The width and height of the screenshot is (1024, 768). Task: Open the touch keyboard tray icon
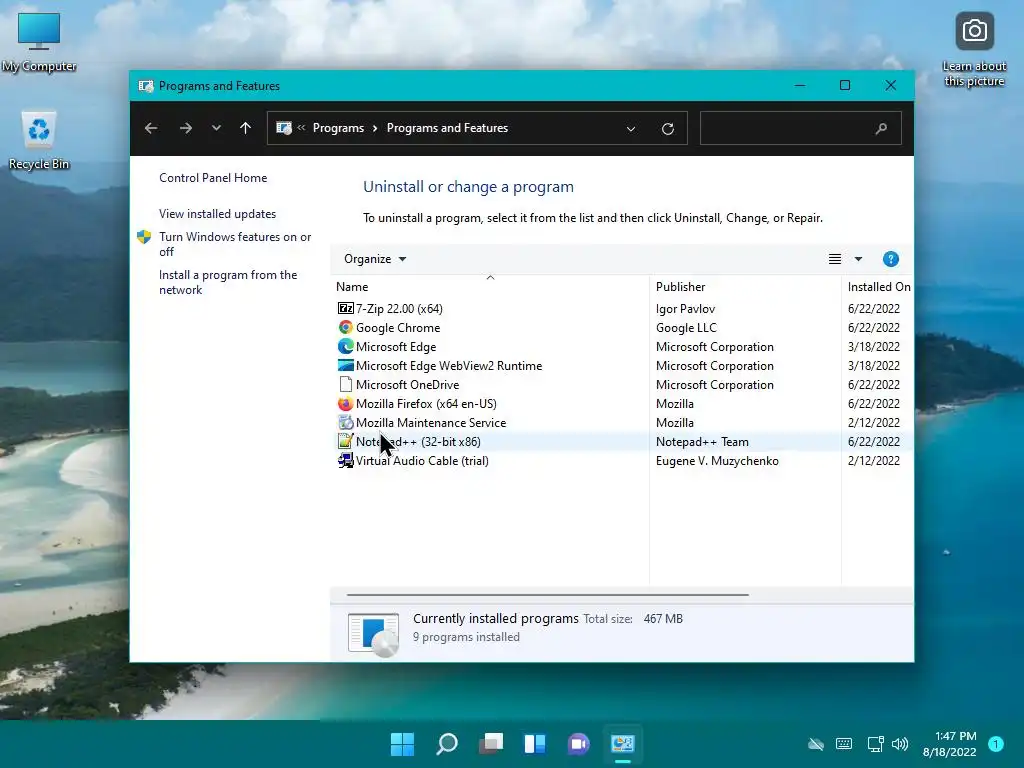[x=844, y=744]
